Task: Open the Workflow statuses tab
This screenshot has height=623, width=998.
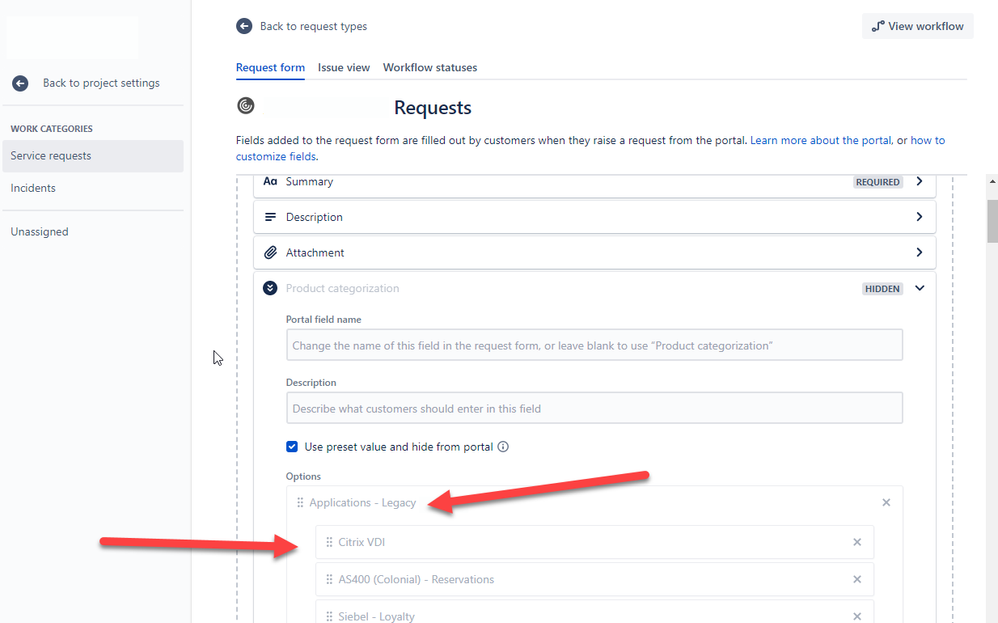Action: click(430, 67)
